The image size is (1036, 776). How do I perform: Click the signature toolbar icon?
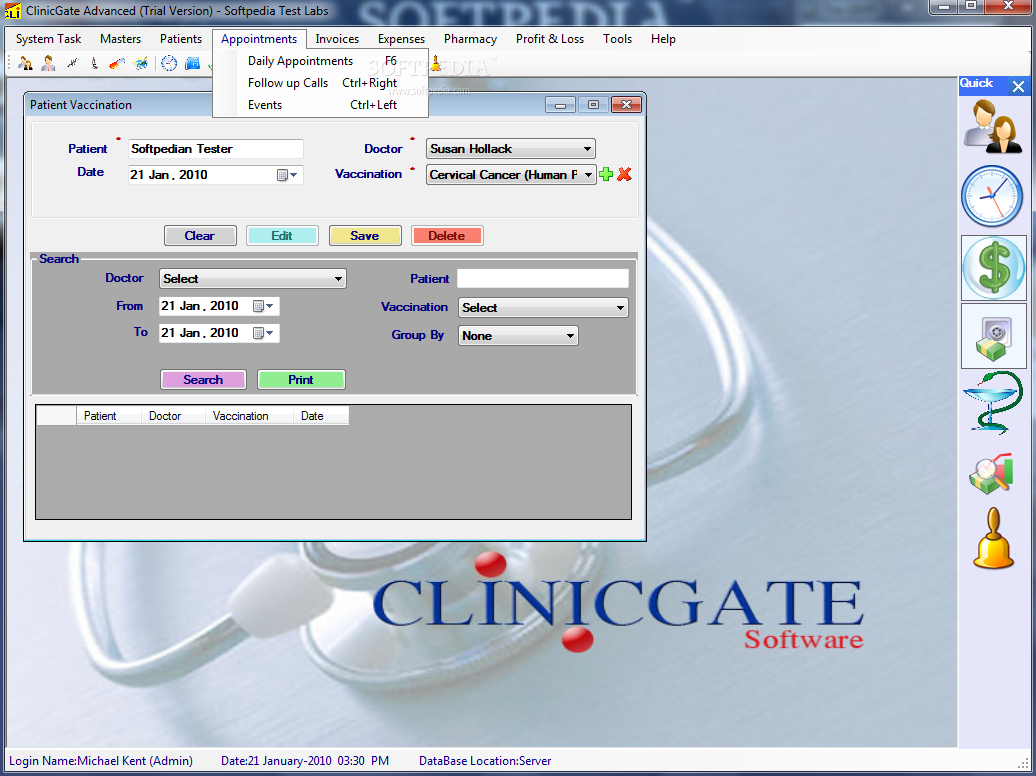(72, 63)
